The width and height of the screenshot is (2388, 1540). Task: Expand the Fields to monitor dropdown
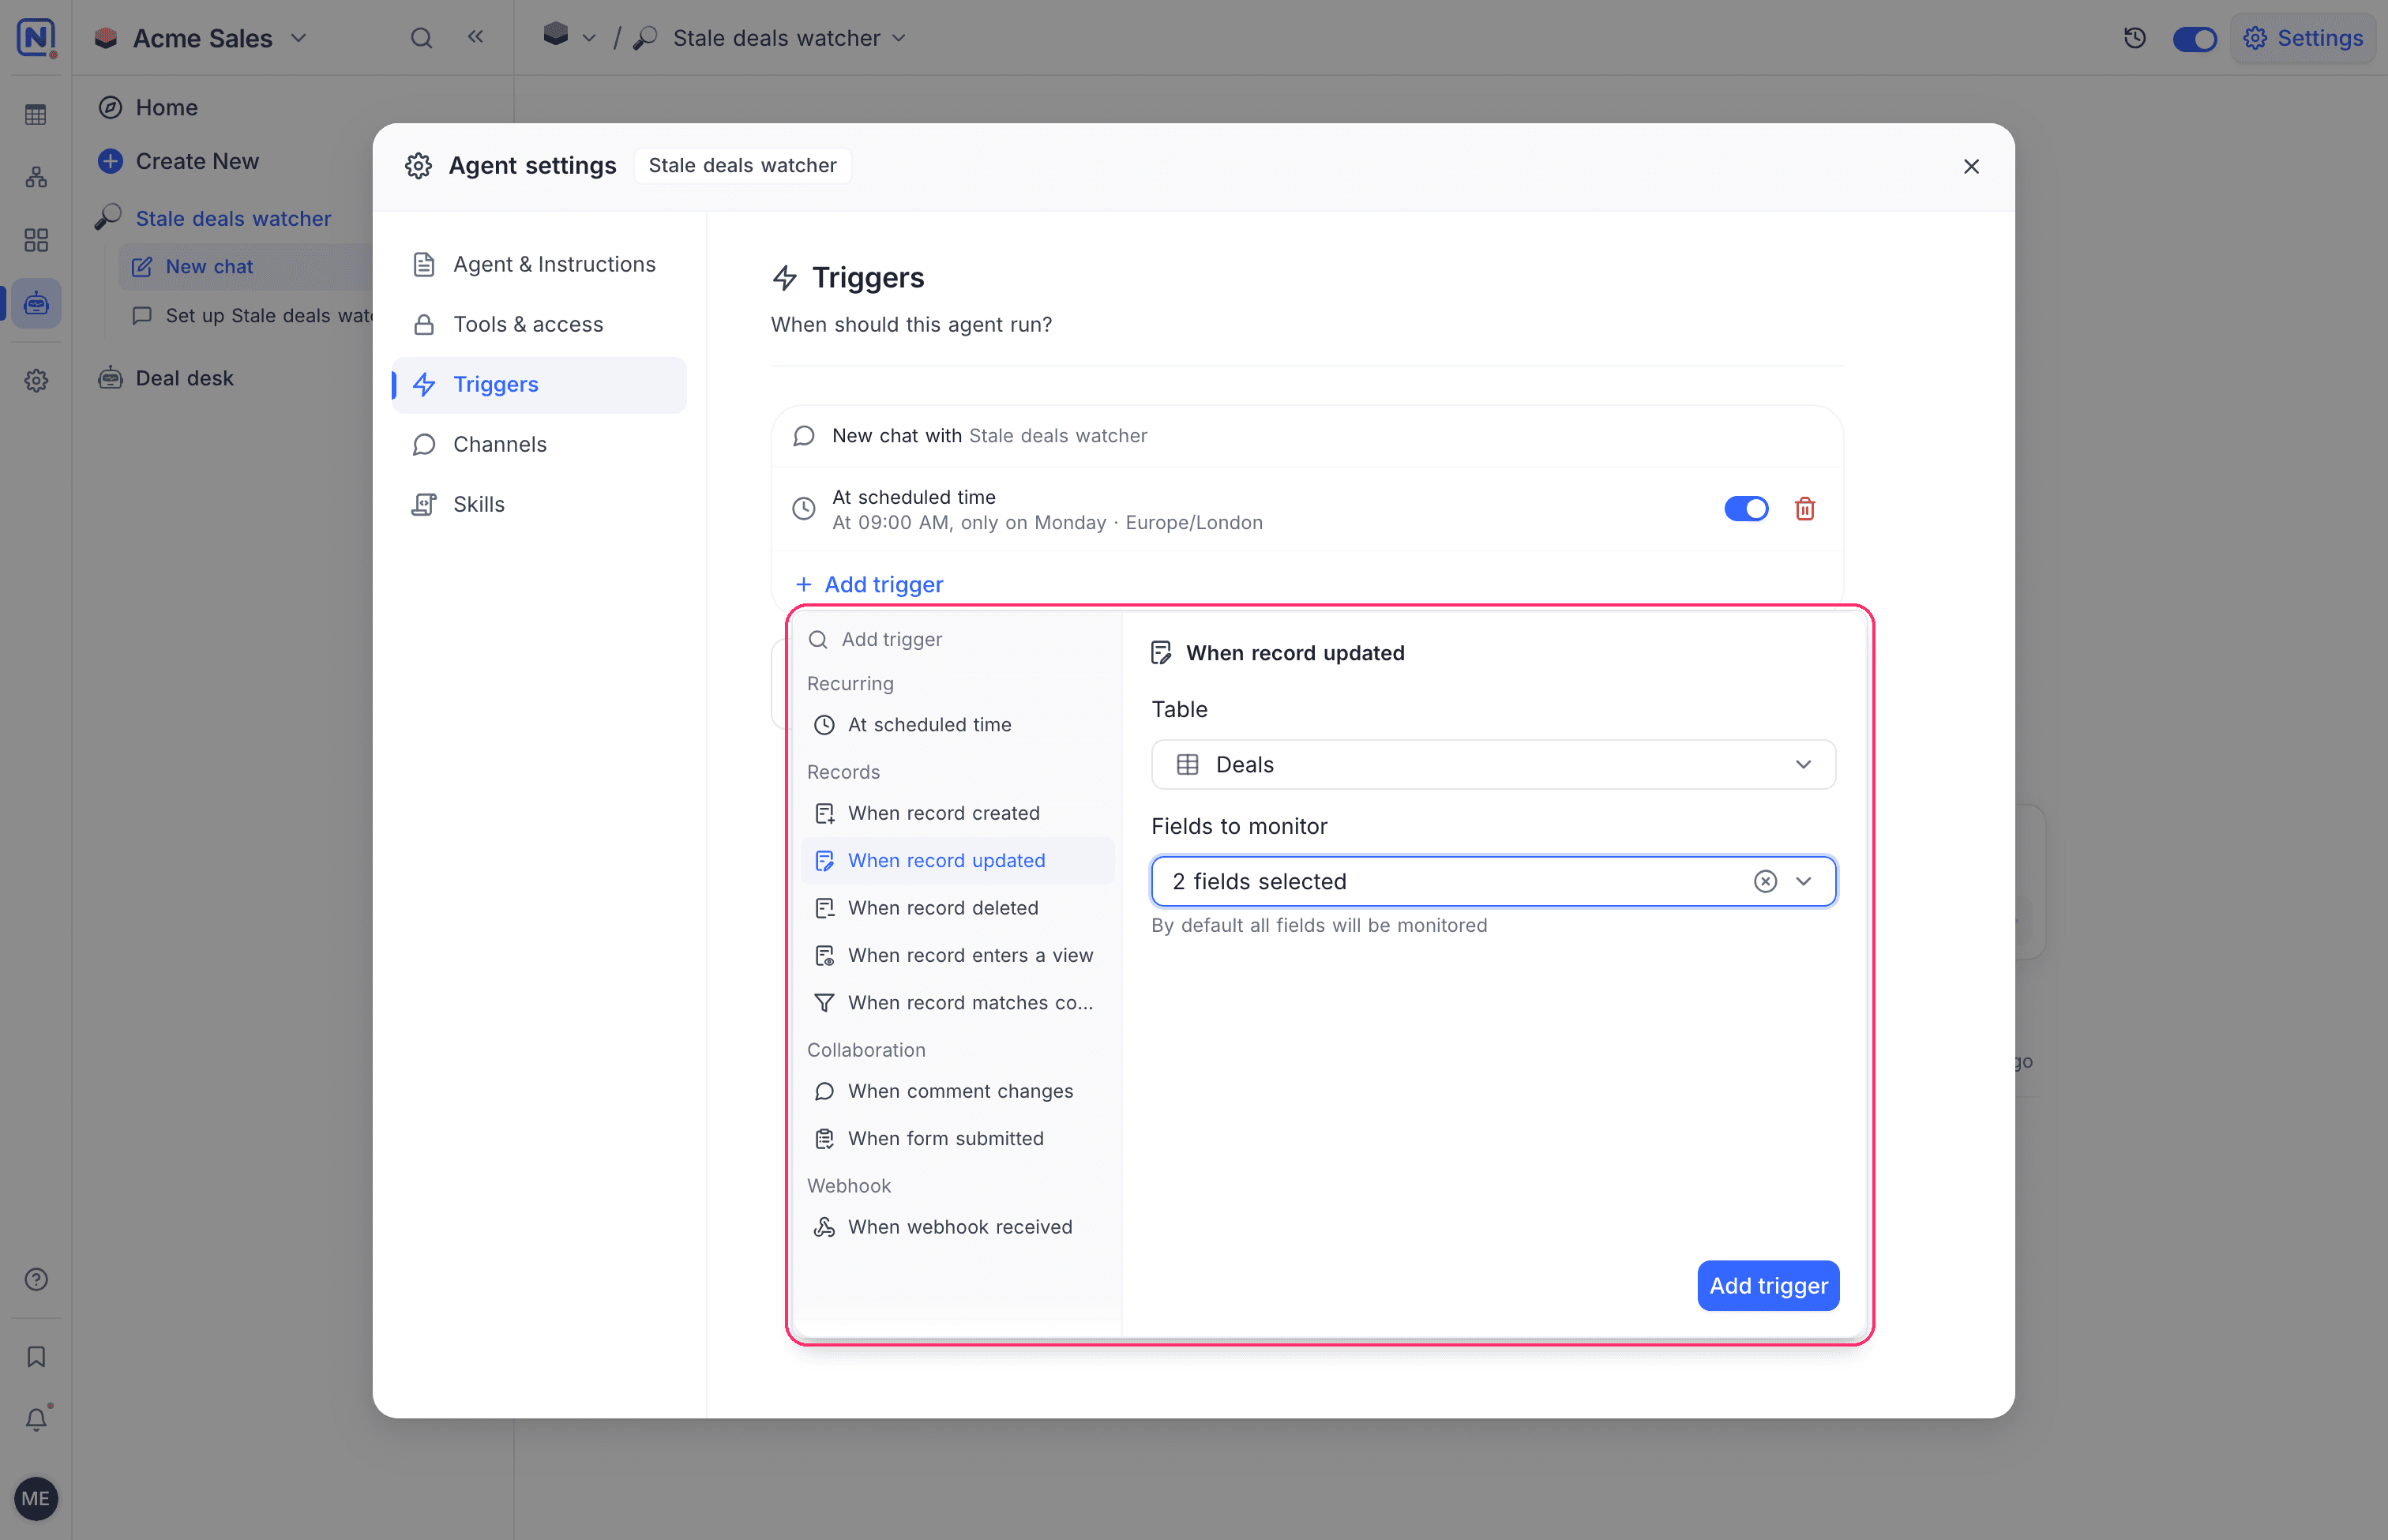tap(1803, 882)
